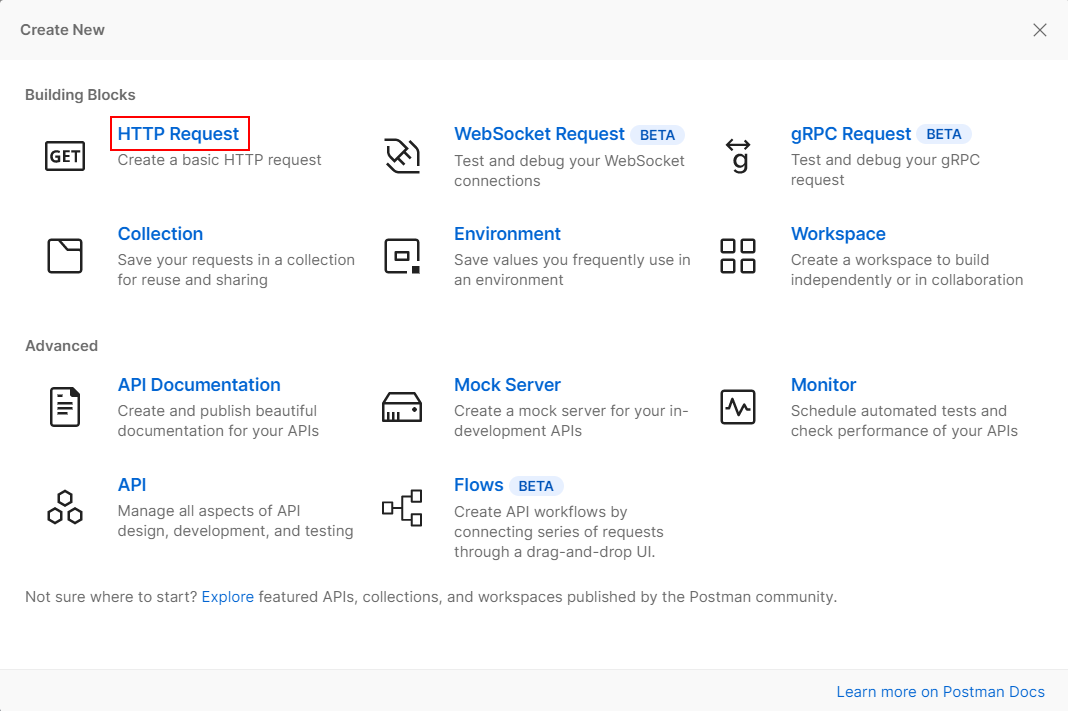Click 'Test and debug your WebSocket connections' text
The width and height of the screenshot is (1068, 711).
click(569, 170)
